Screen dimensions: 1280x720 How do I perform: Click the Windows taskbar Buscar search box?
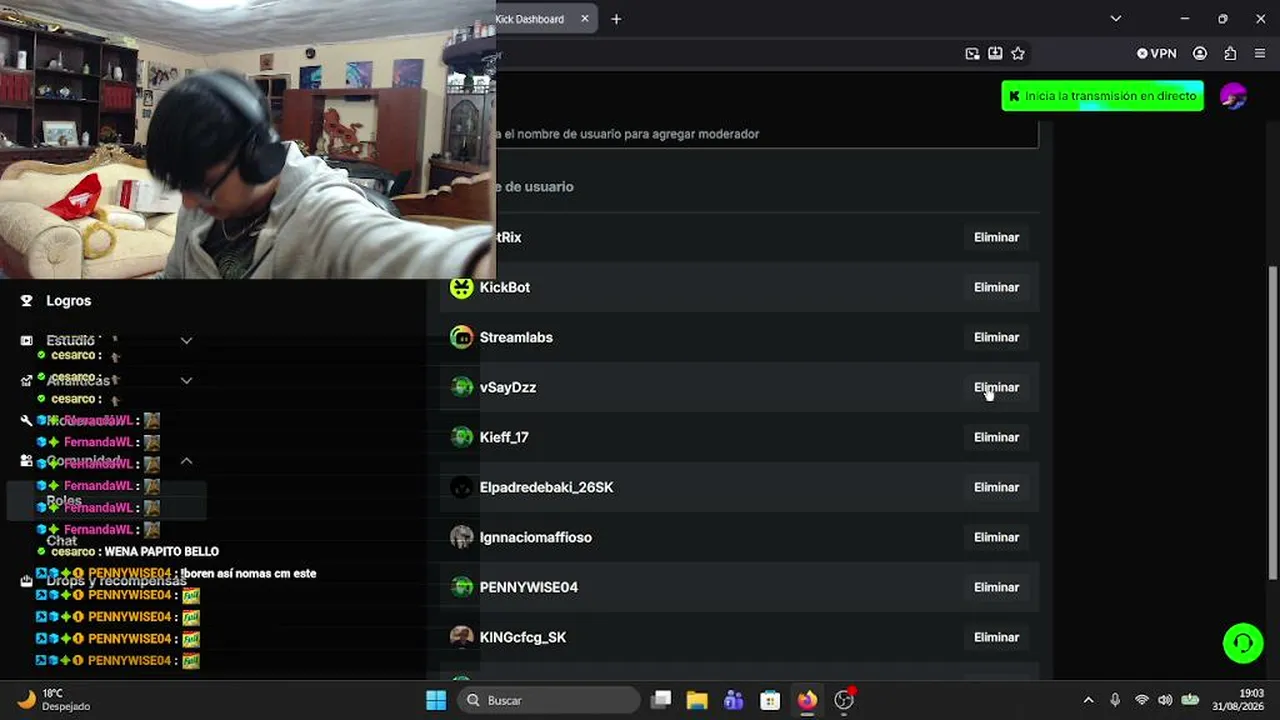pyautogui.click(x=549, y=700)
